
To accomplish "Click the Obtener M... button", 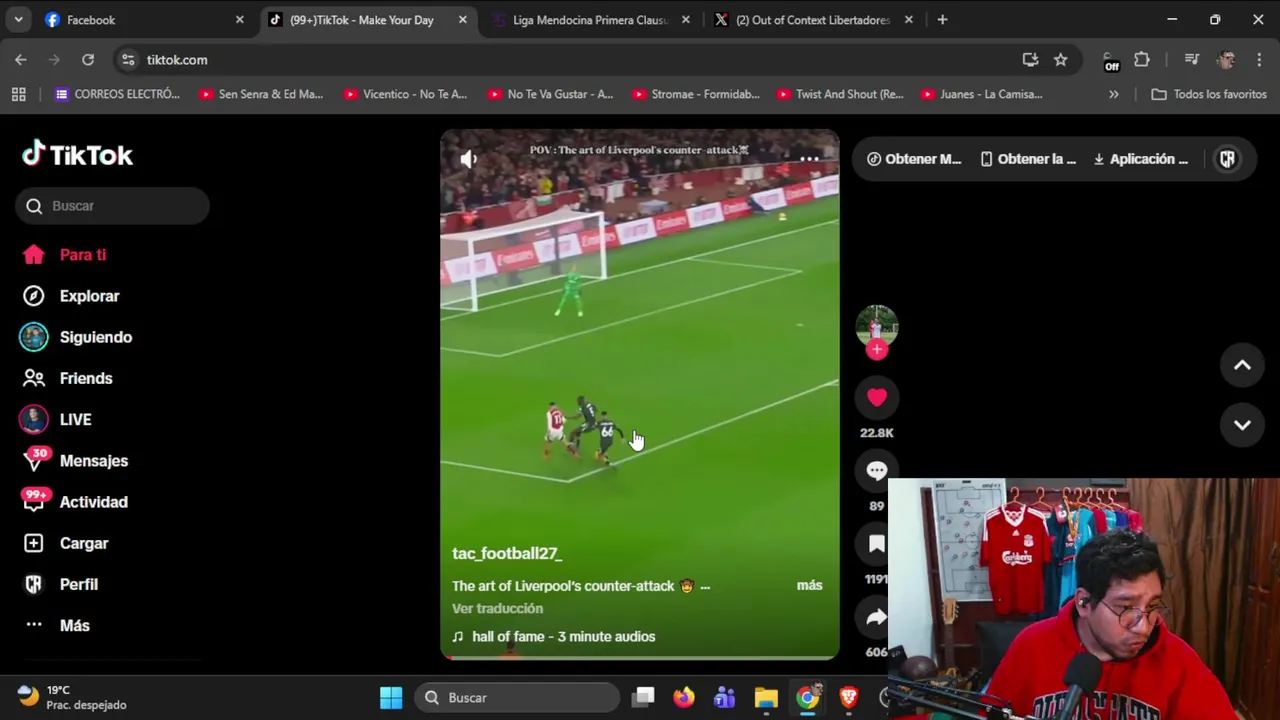I will (x=914, y=159).
